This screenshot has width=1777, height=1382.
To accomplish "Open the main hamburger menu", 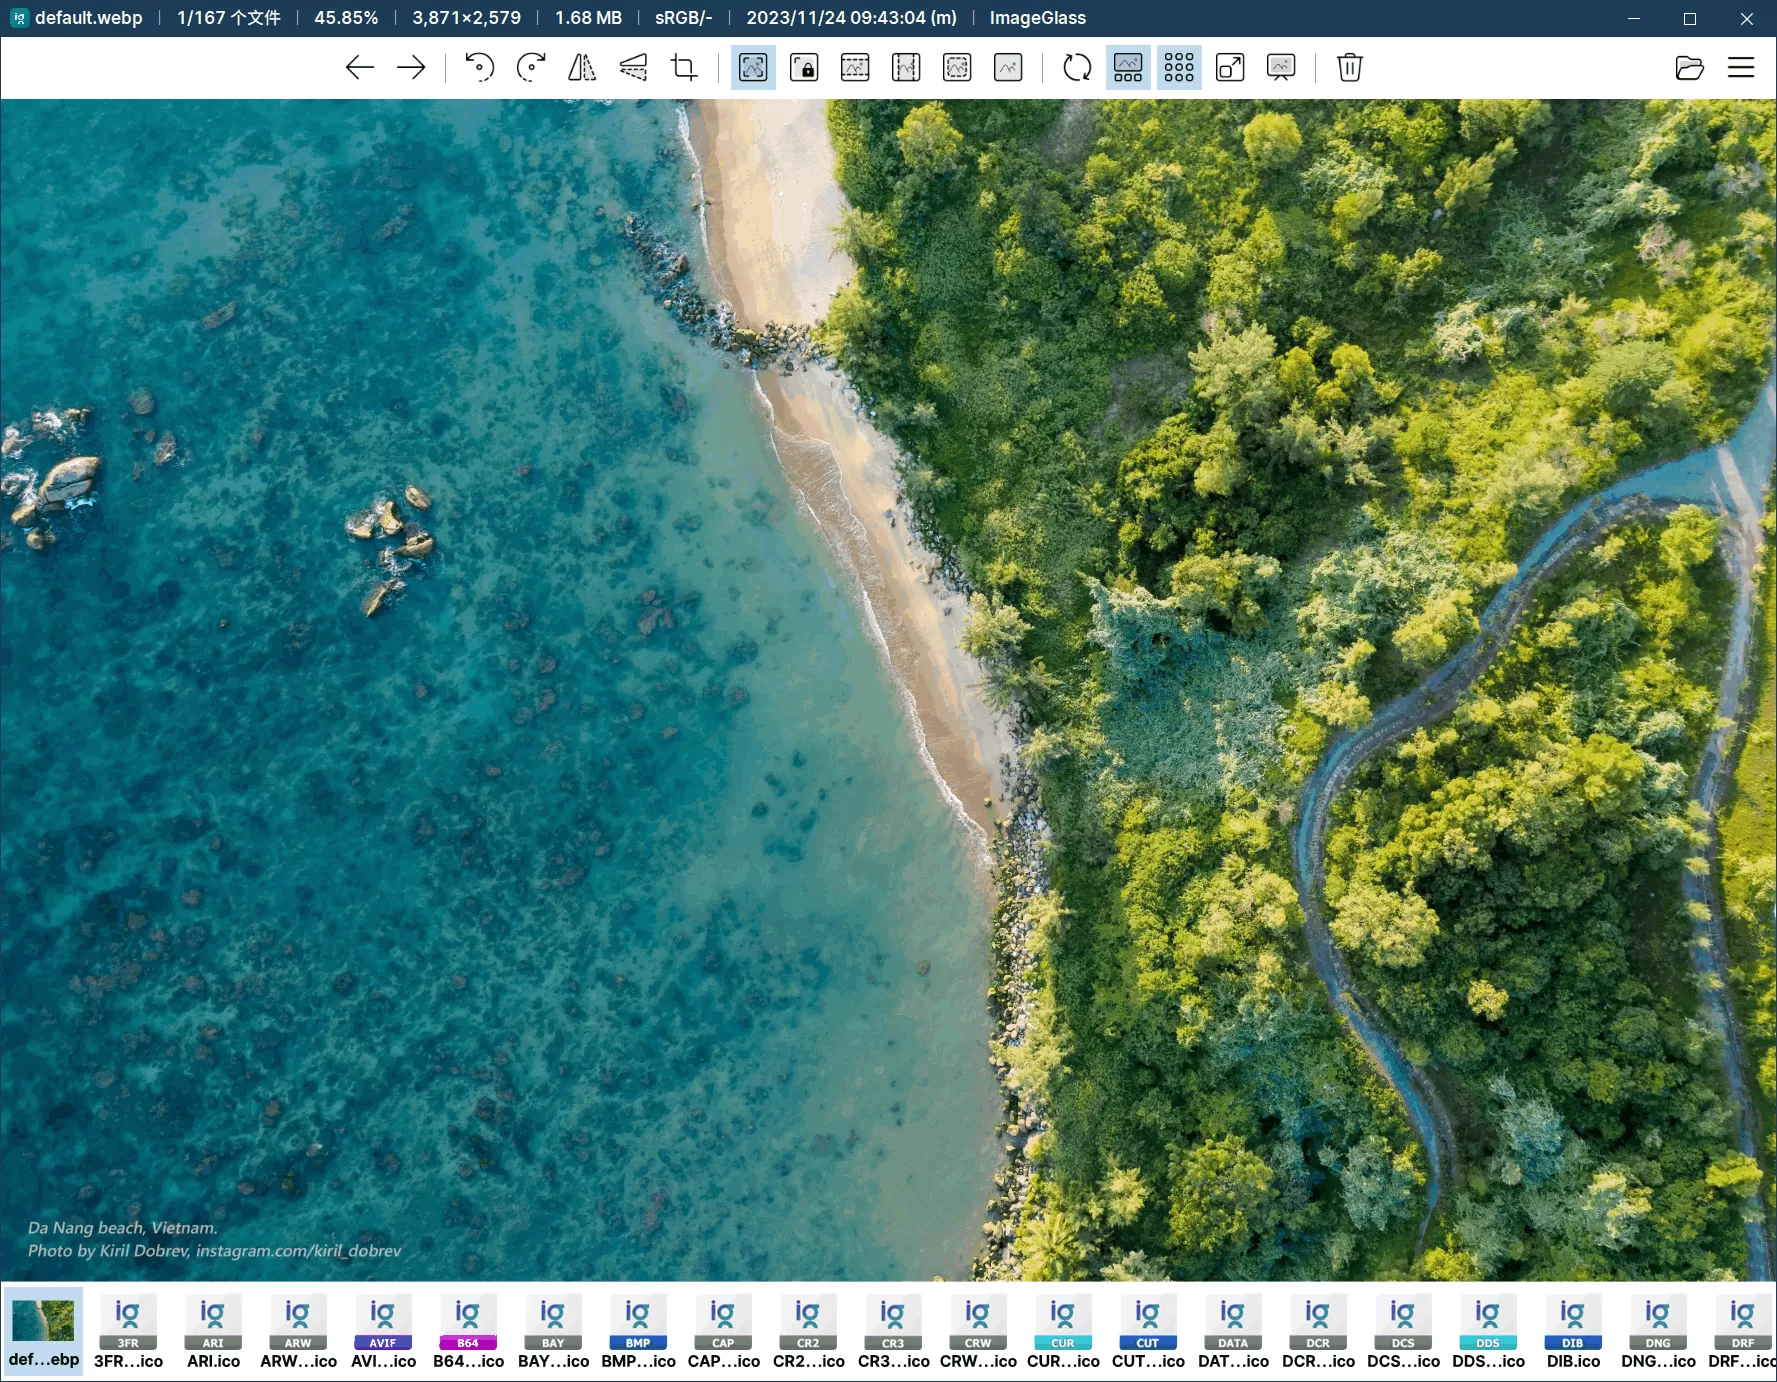I will [1741, 68].
